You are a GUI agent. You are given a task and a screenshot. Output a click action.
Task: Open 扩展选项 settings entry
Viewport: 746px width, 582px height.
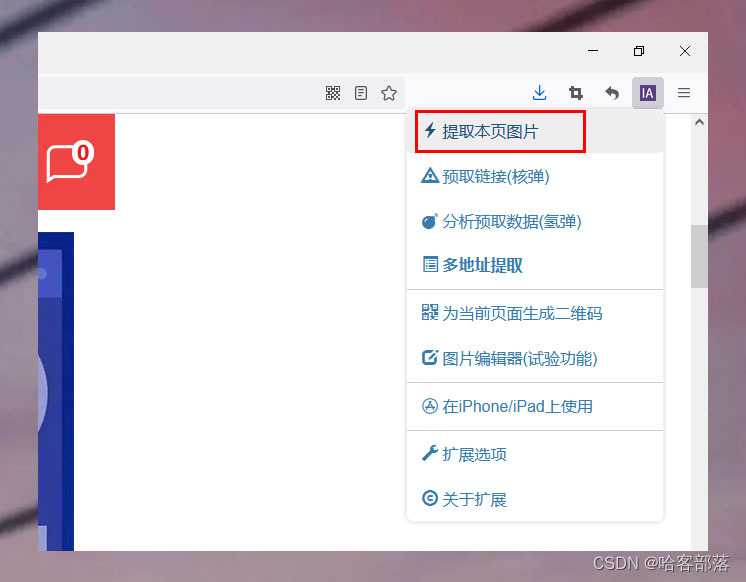pos(535,454)
